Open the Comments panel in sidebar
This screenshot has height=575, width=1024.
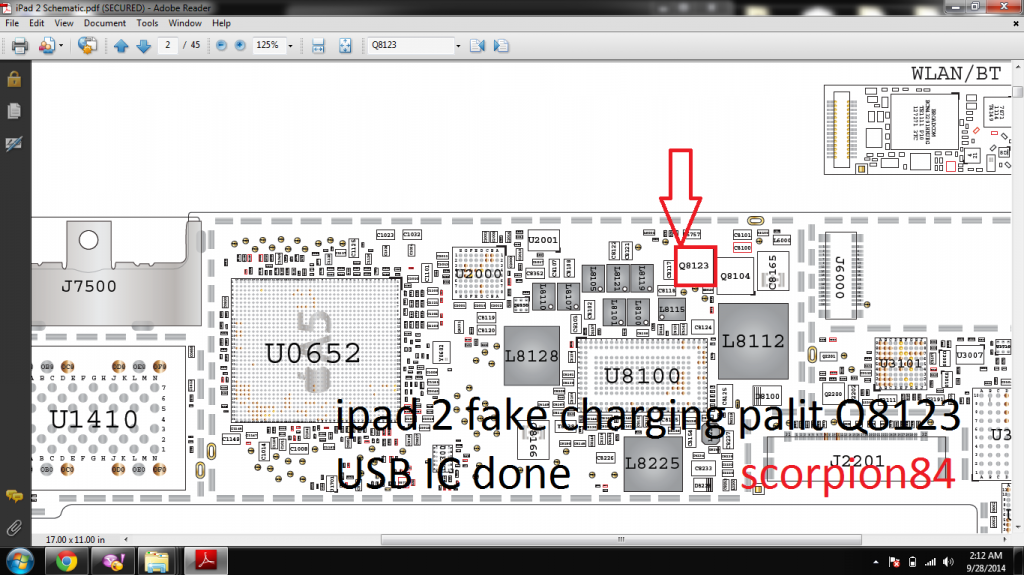pos(14,496)
